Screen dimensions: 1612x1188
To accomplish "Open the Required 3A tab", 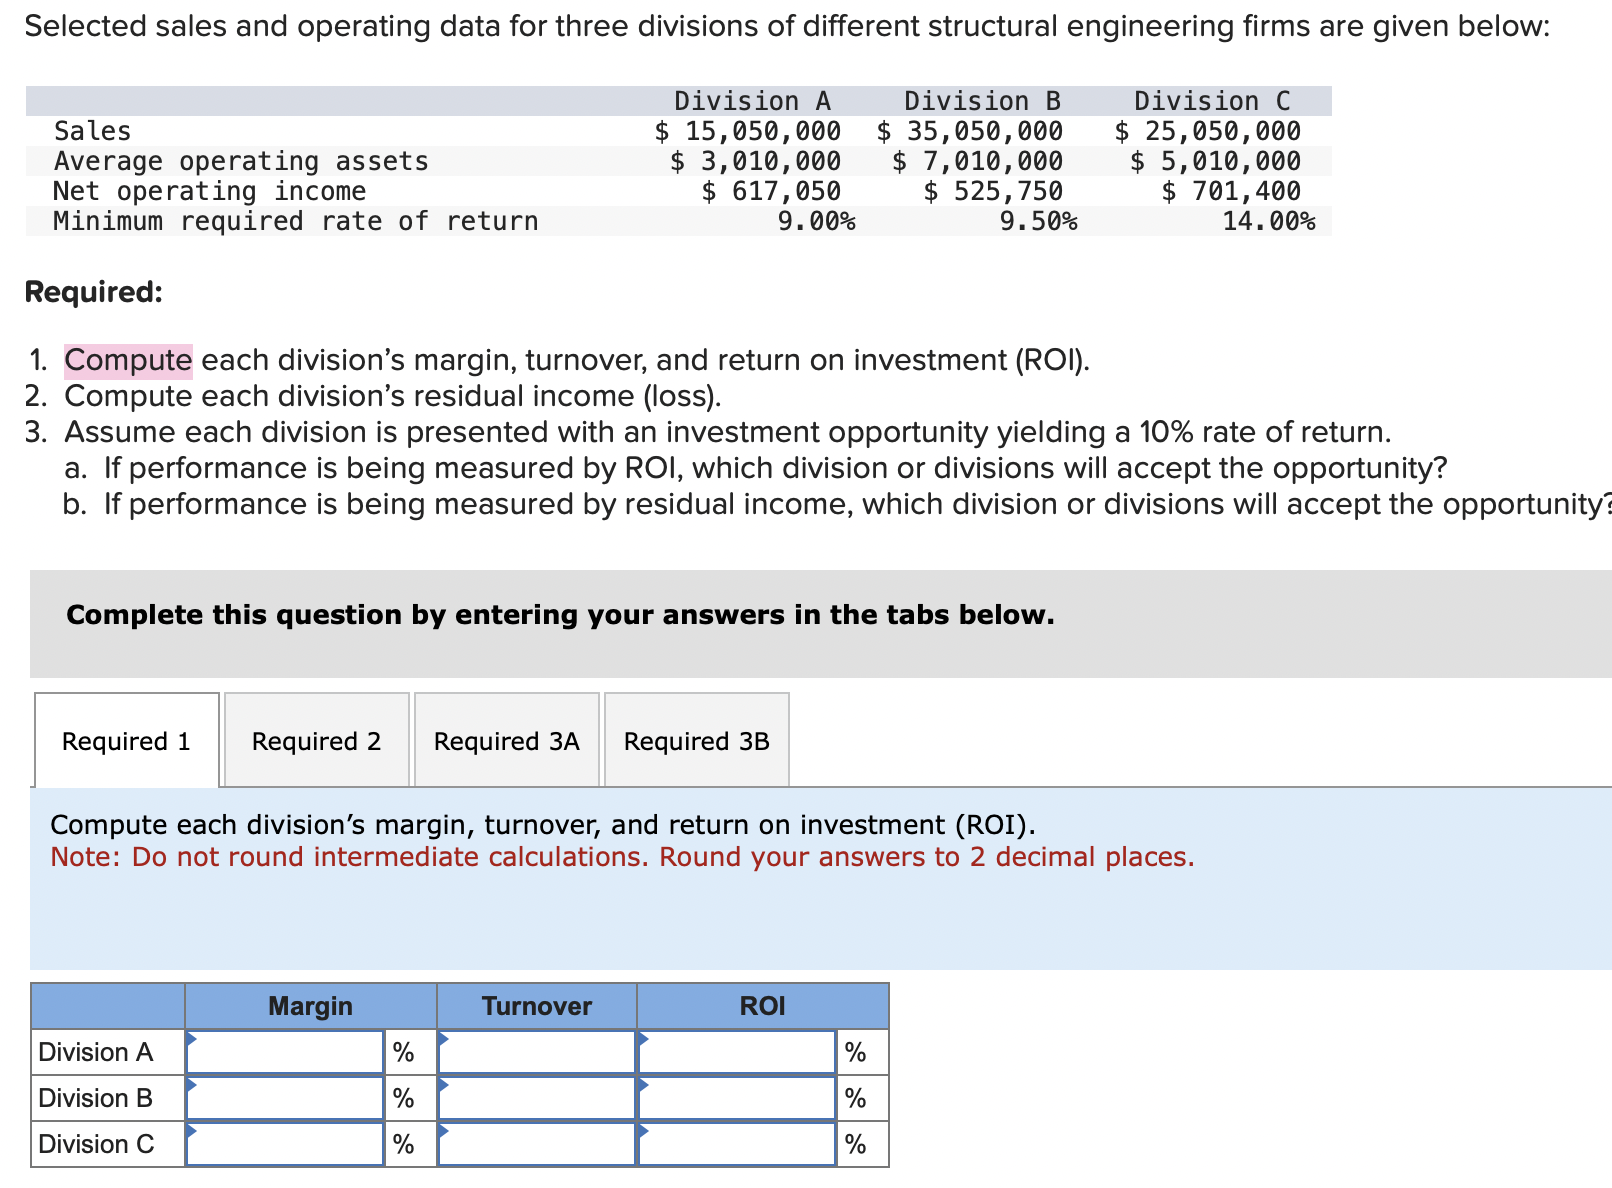I will pyautogui.click(x=506, y=740).
